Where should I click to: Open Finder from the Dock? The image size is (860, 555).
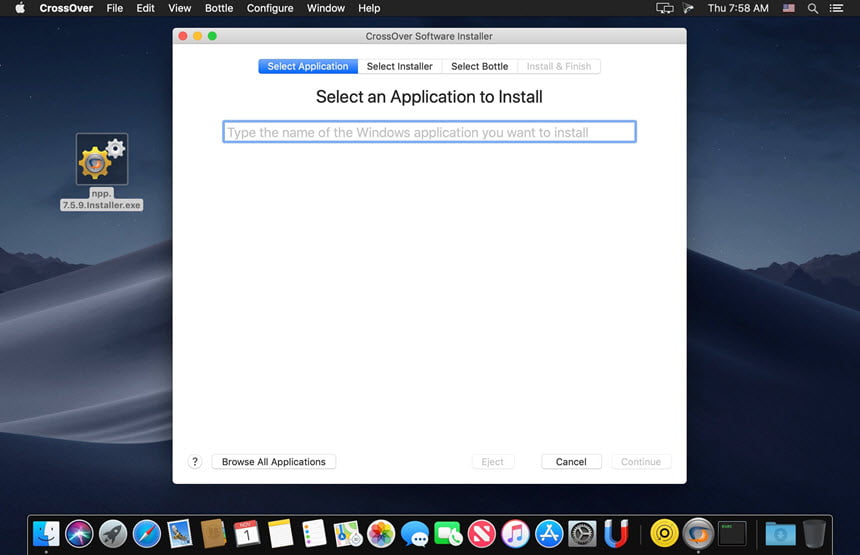pyautogui.click(x=46, y=533)
